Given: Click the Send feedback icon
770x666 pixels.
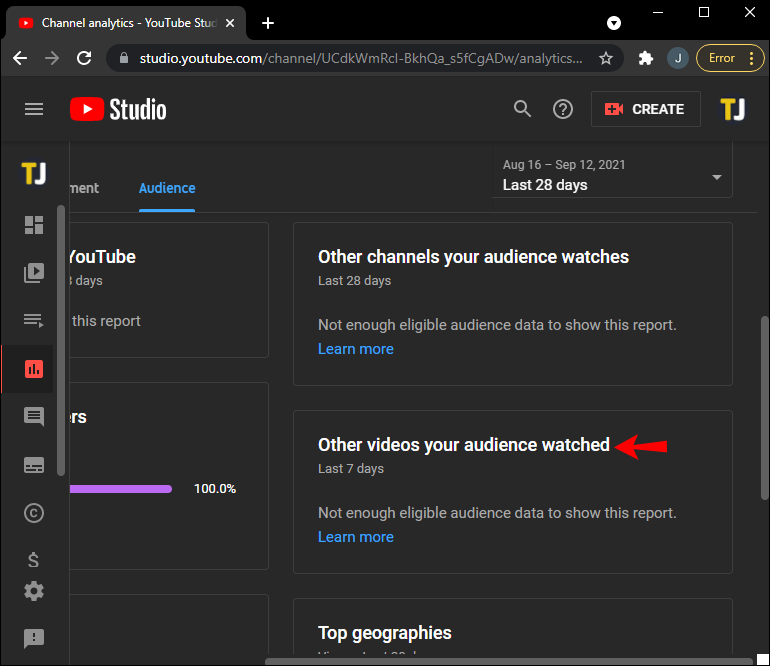Looking at the screenshot, I should (x=34, y=638).
